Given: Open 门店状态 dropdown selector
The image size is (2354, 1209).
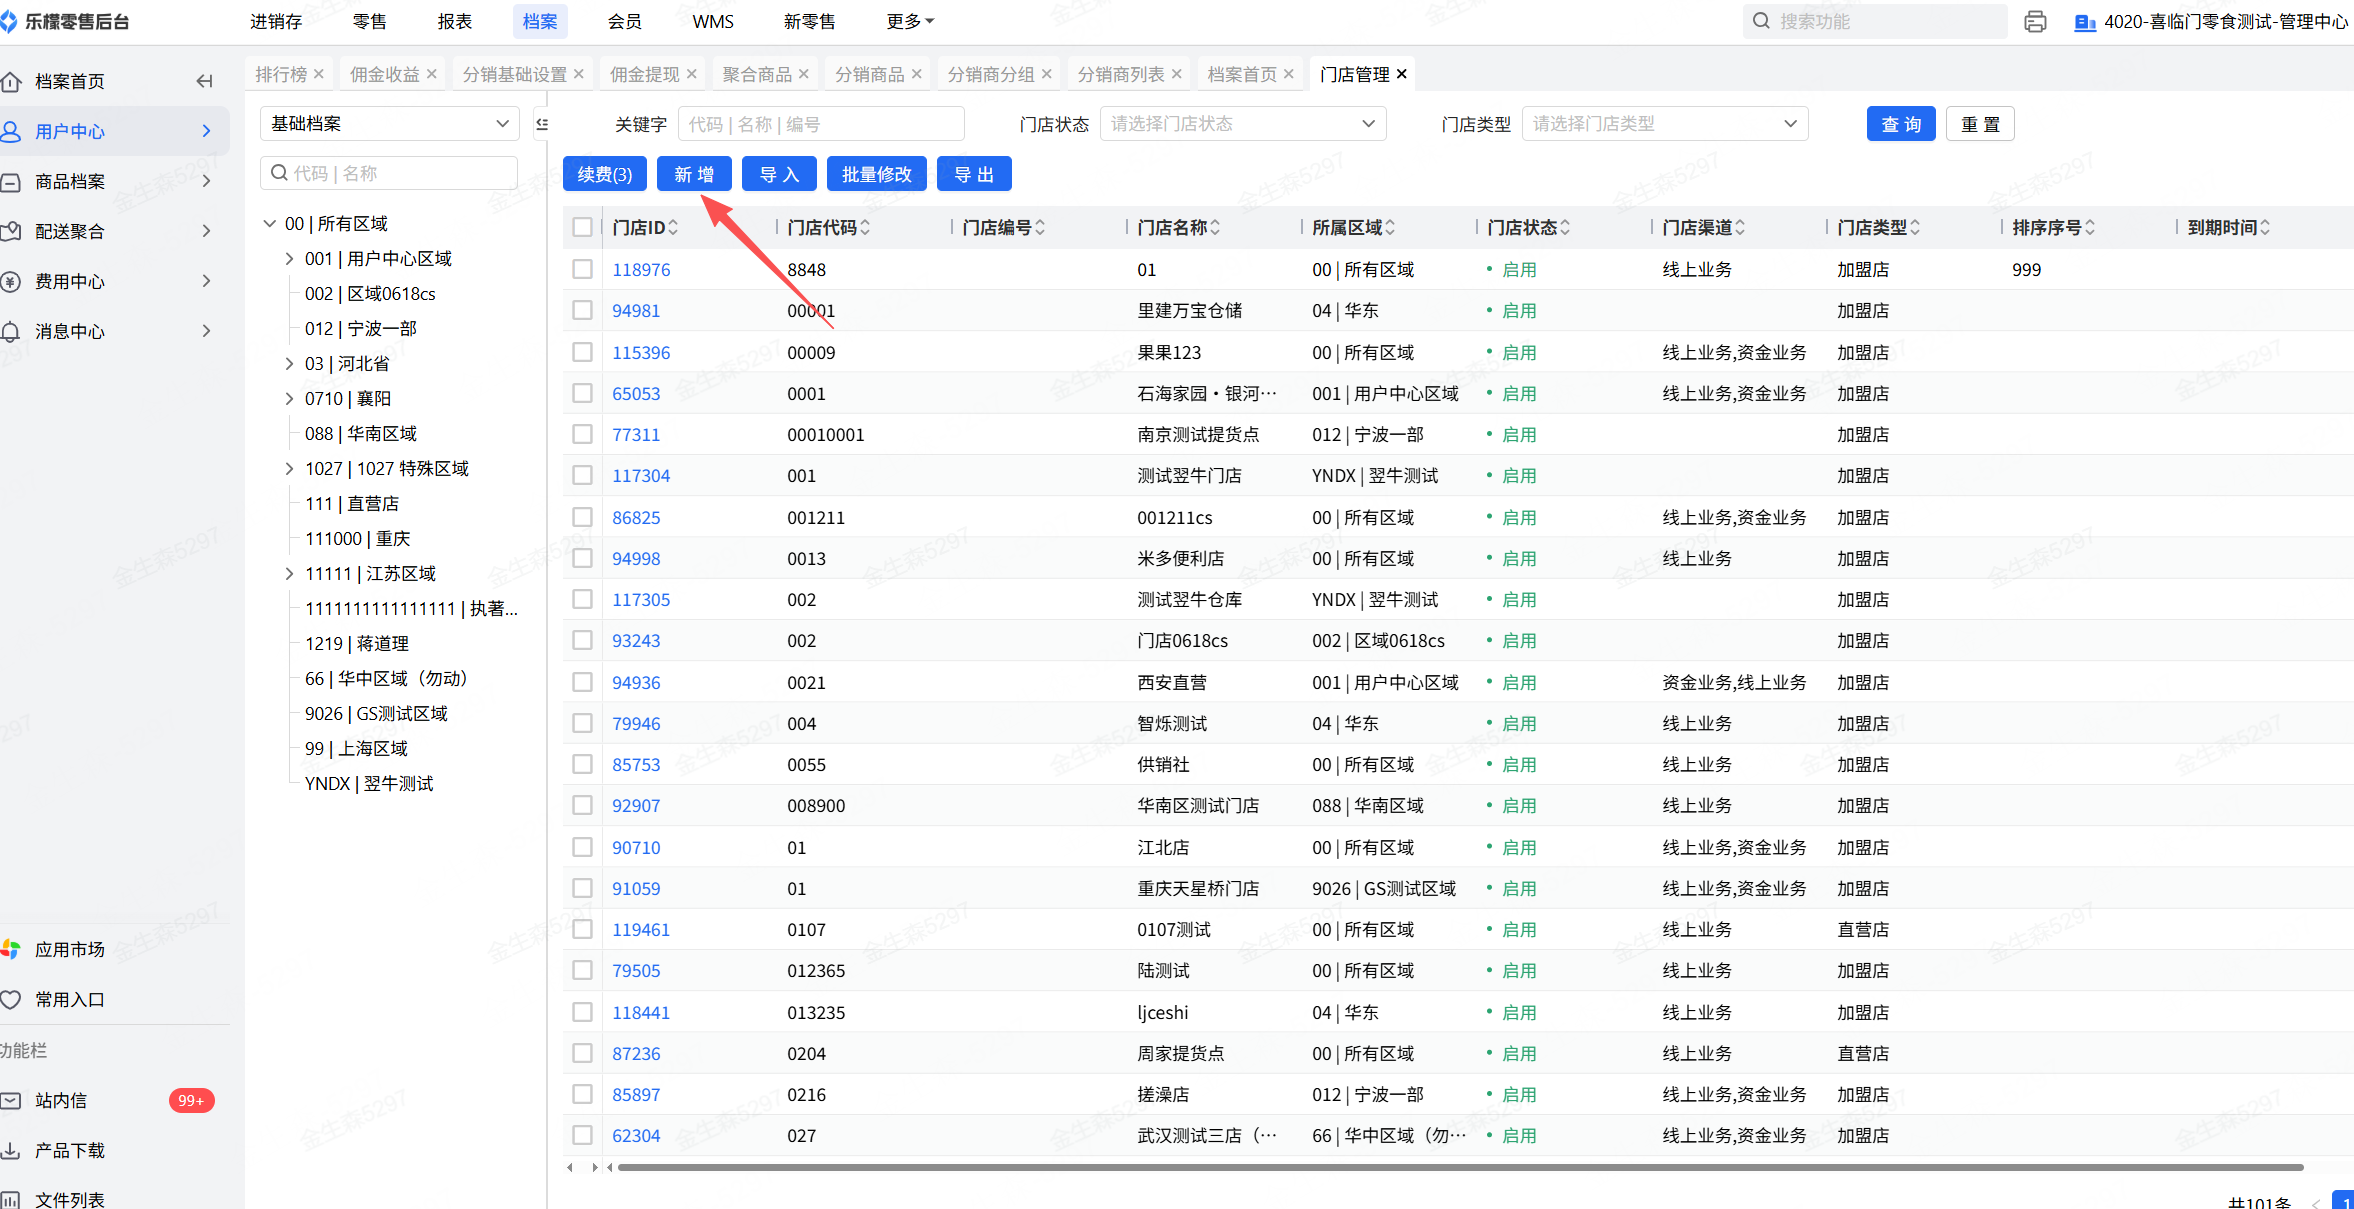Looking at the screenshot, I should click(x=1242, y=124).
